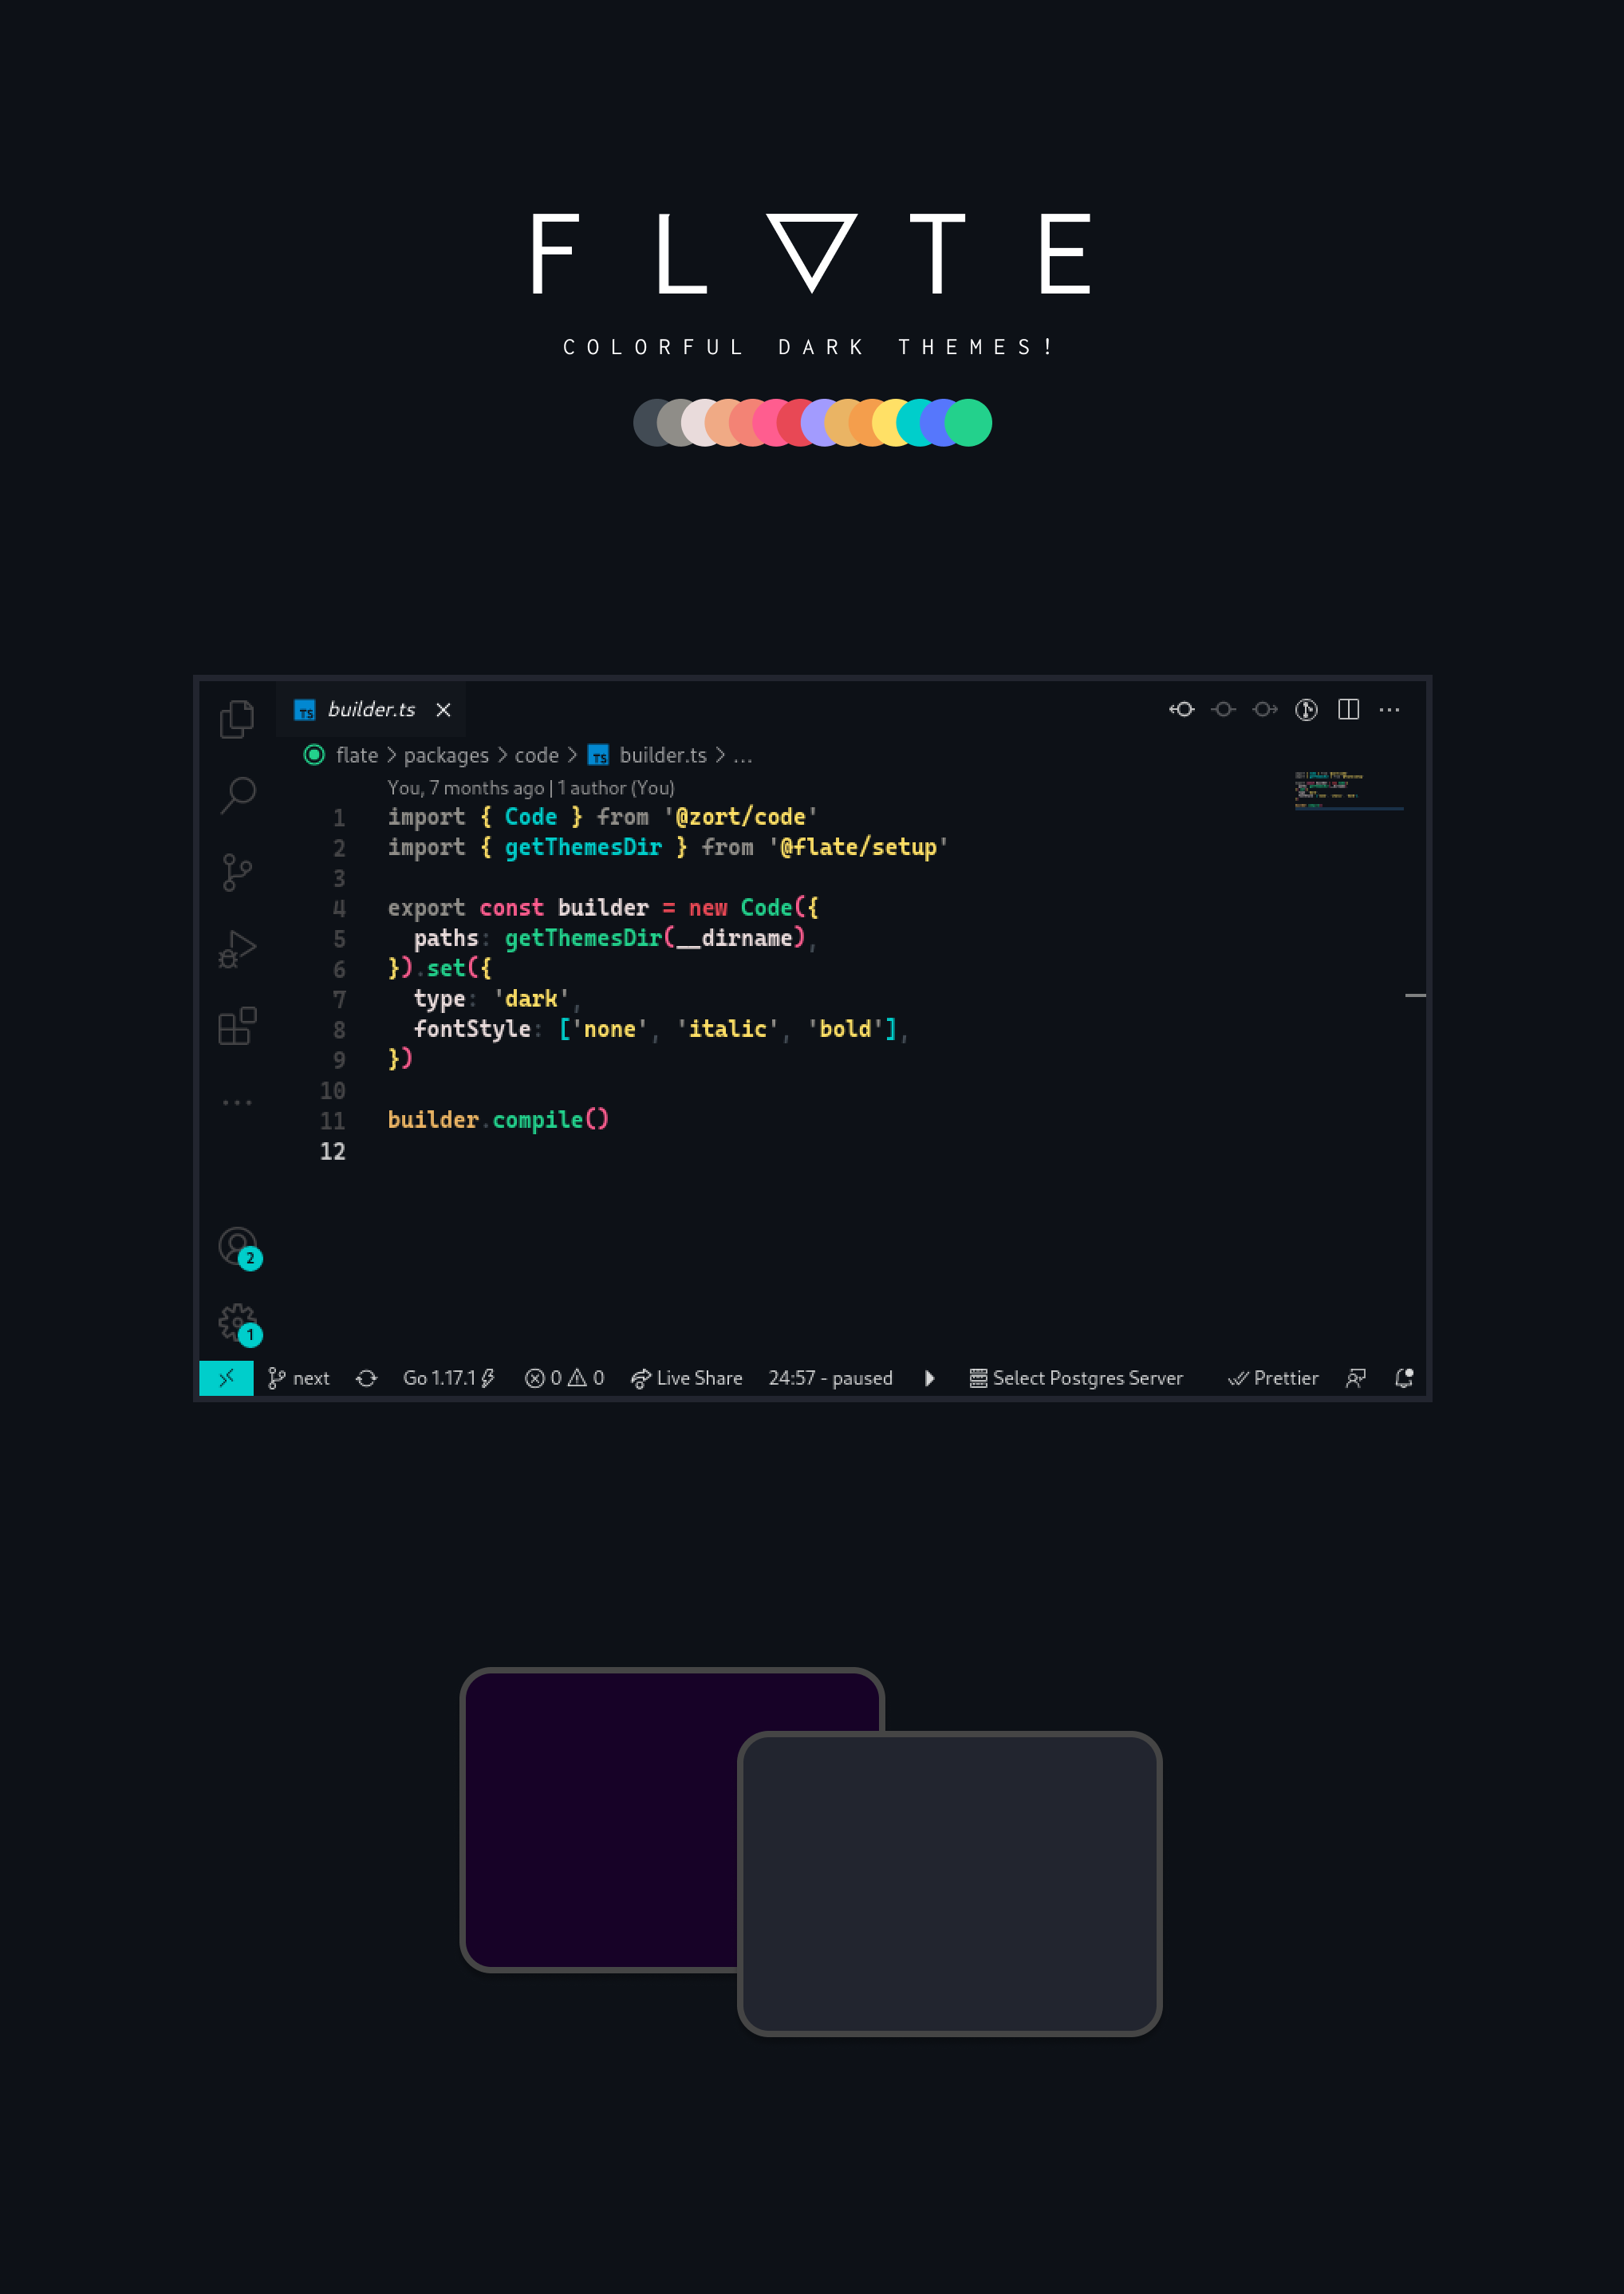Click the remote window status icon
This screenshot has width=1624, height=2294.
coord(226,1378)
